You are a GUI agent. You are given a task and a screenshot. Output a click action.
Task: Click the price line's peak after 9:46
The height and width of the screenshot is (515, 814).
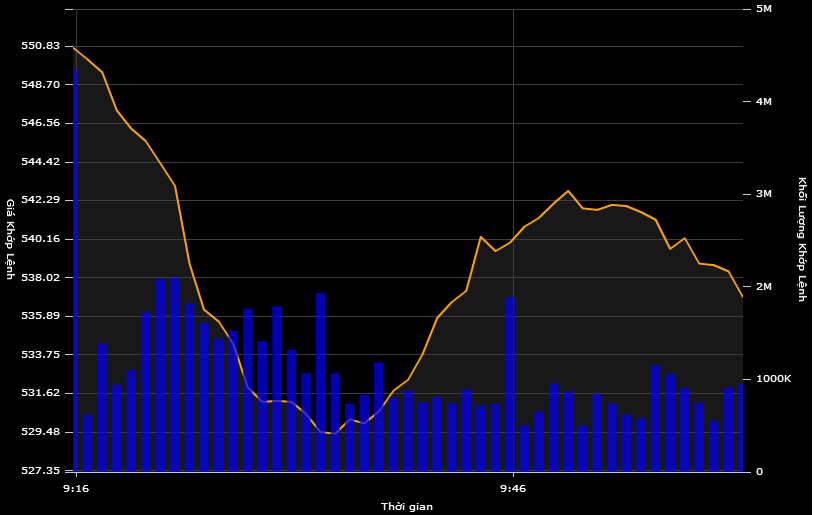click(568, 191)
